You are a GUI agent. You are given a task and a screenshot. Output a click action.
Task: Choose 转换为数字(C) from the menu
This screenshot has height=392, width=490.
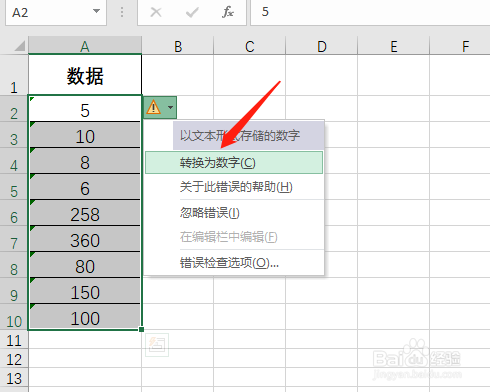coord(234,163)
